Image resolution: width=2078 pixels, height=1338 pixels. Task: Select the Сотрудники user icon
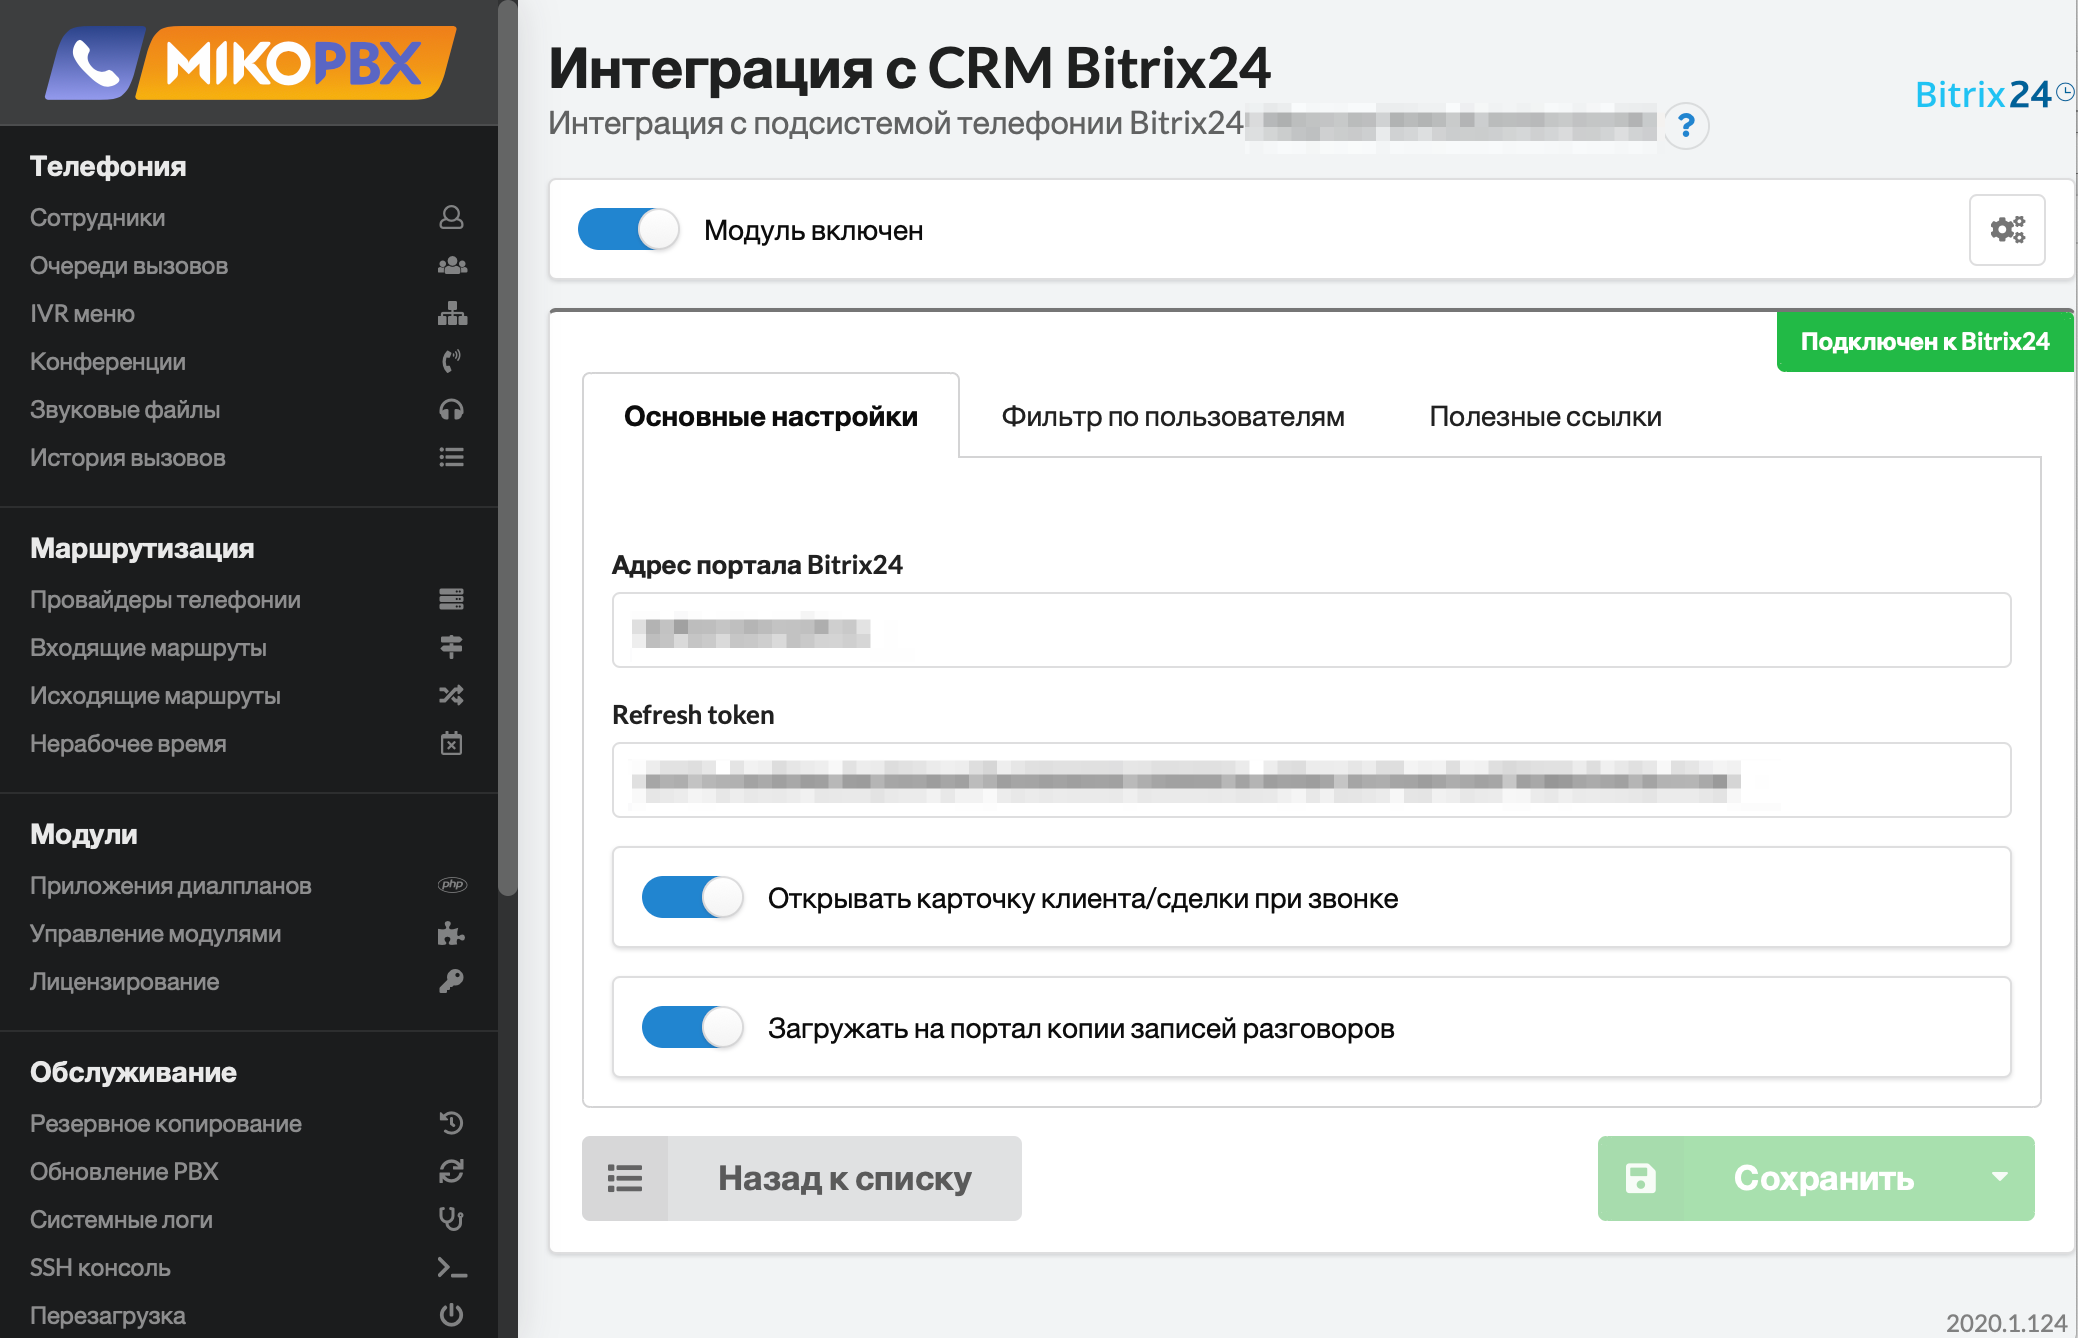(452, 217)
